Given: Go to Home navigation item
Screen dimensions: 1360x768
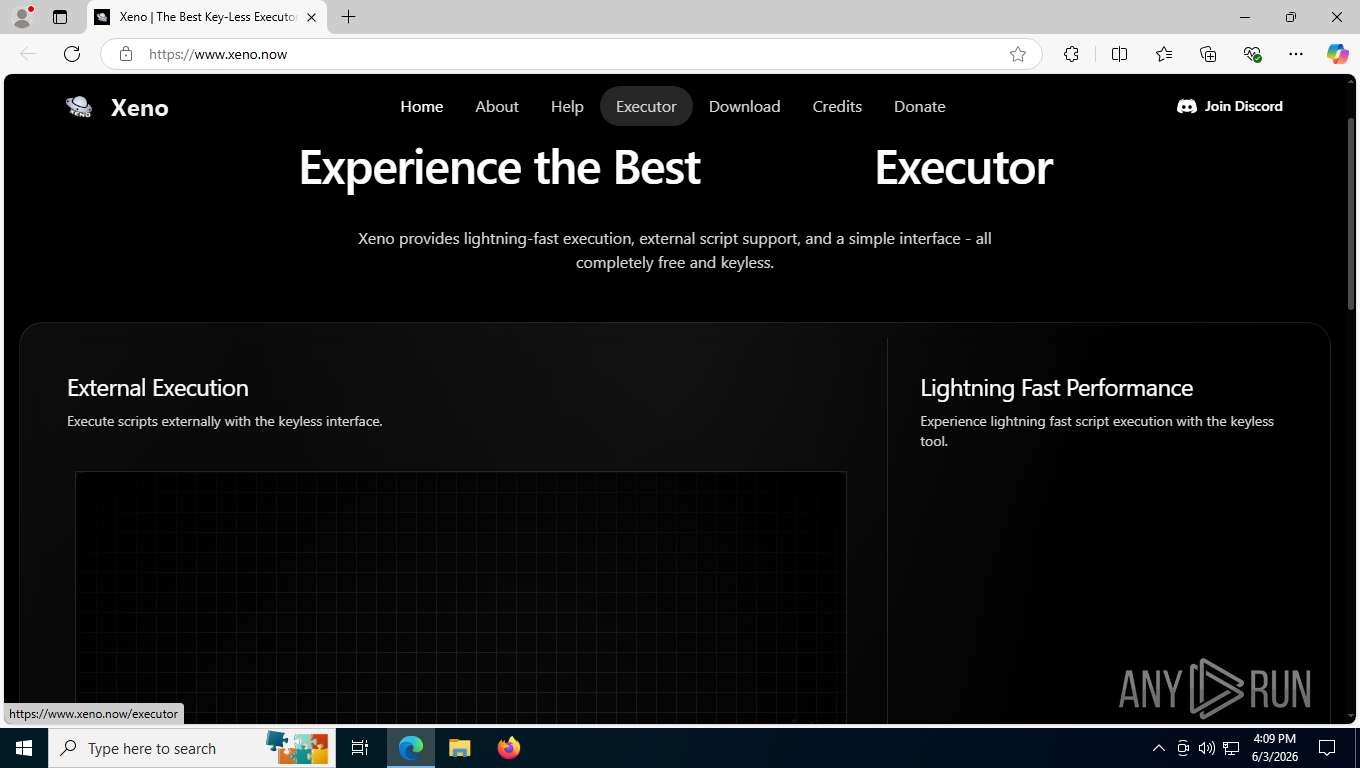Looking at the screenshot, I should [x=422, y=106].
